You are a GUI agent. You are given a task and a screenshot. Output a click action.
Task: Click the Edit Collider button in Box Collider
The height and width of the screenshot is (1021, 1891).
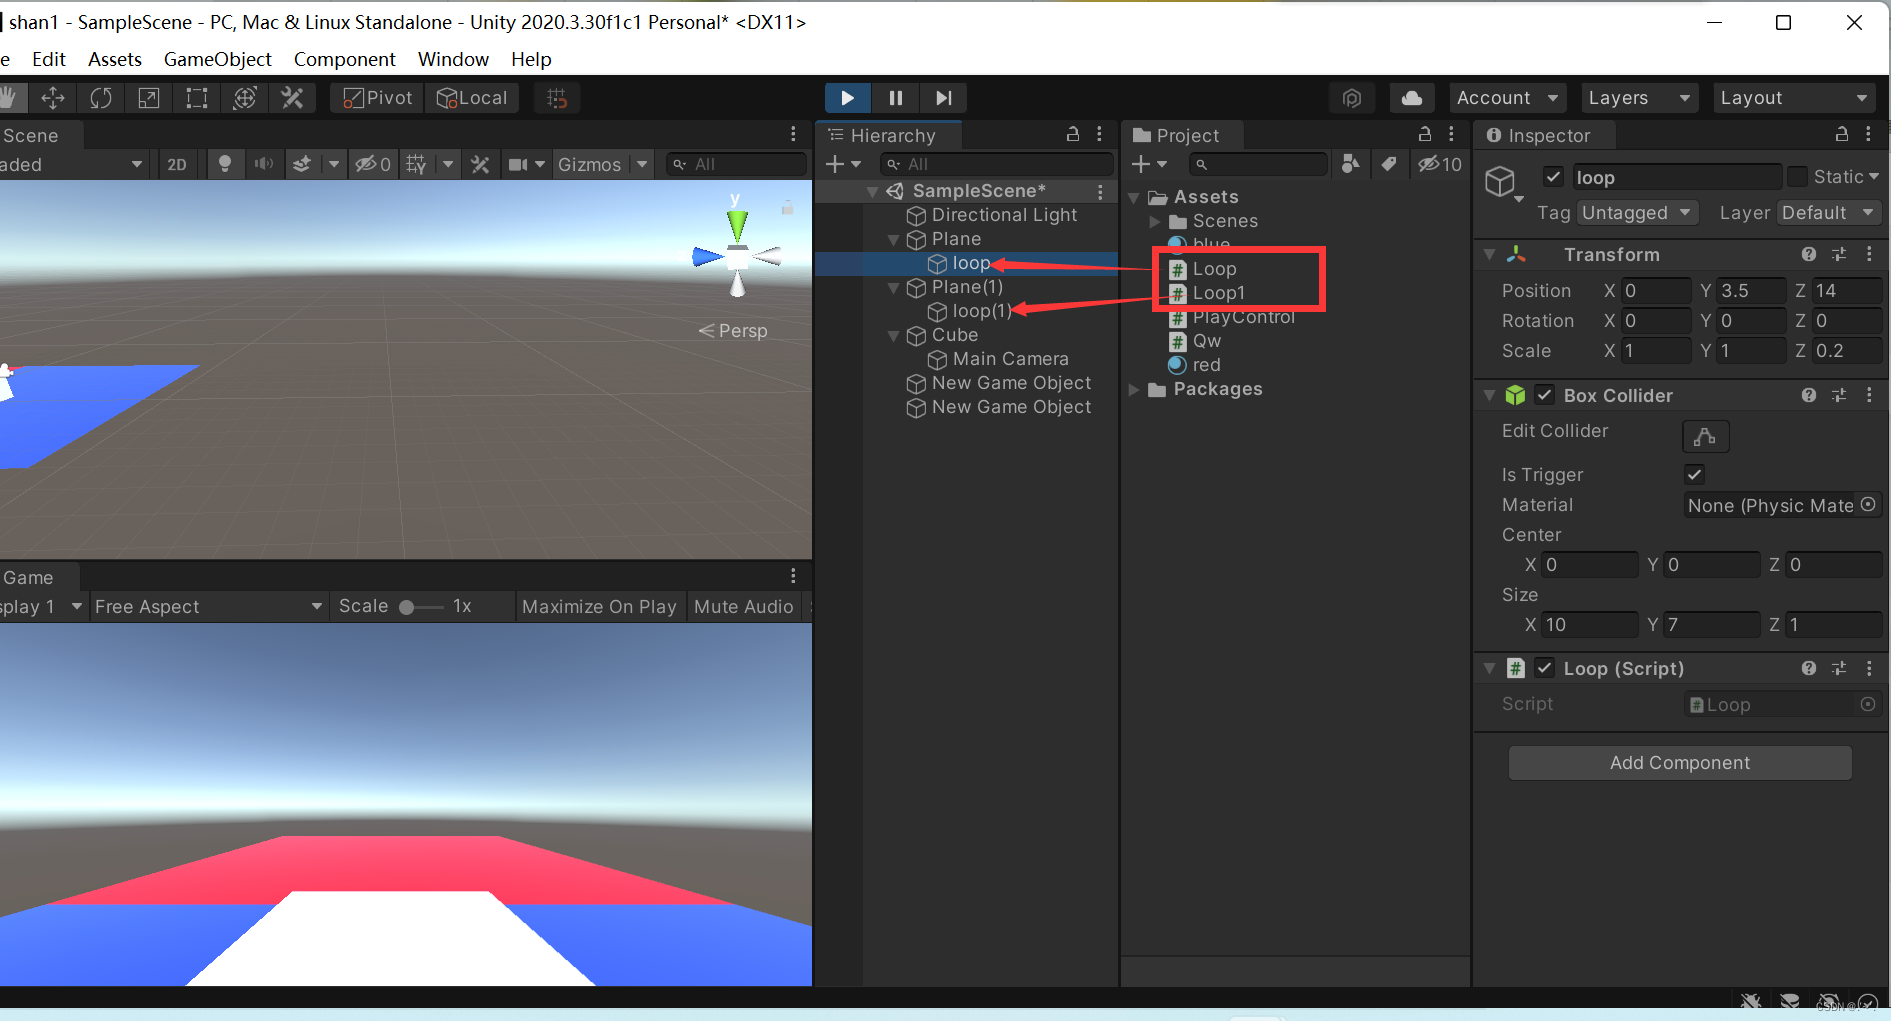click(x=1705, y=436)
